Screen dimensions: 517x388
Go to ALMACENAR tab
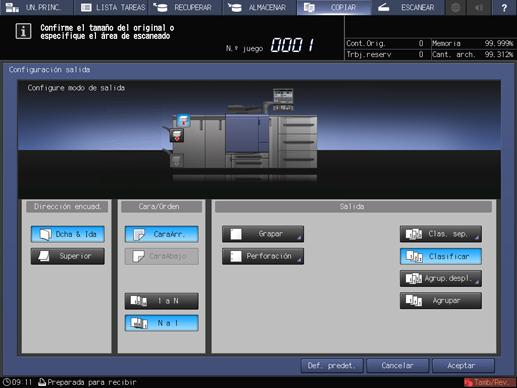pyautogui.click(x=260, y=7)
